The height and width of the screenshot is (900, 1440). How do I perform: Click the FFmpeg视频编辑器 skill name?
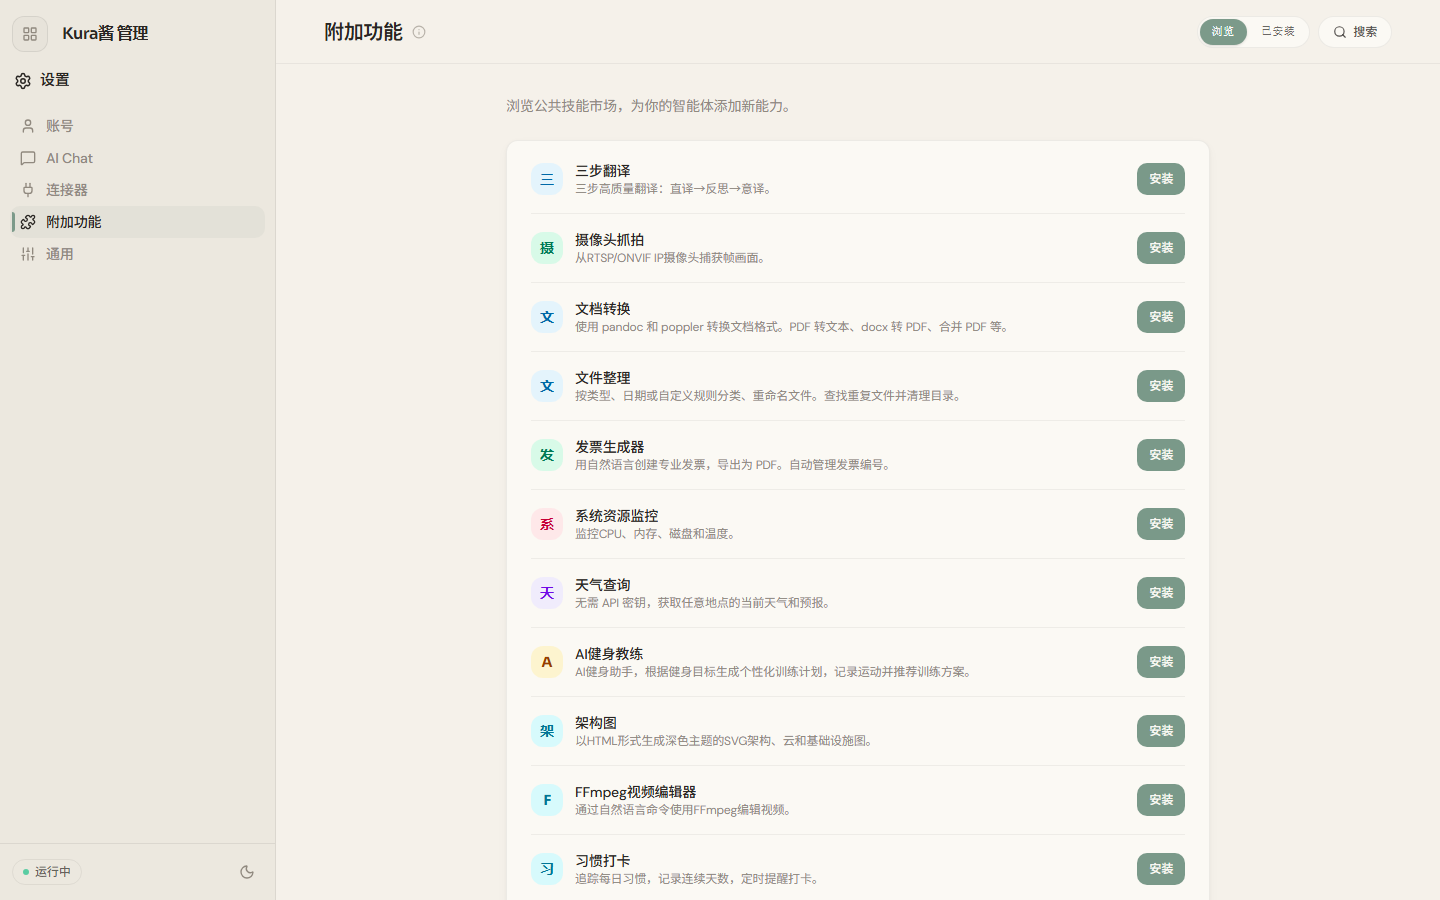635,792
